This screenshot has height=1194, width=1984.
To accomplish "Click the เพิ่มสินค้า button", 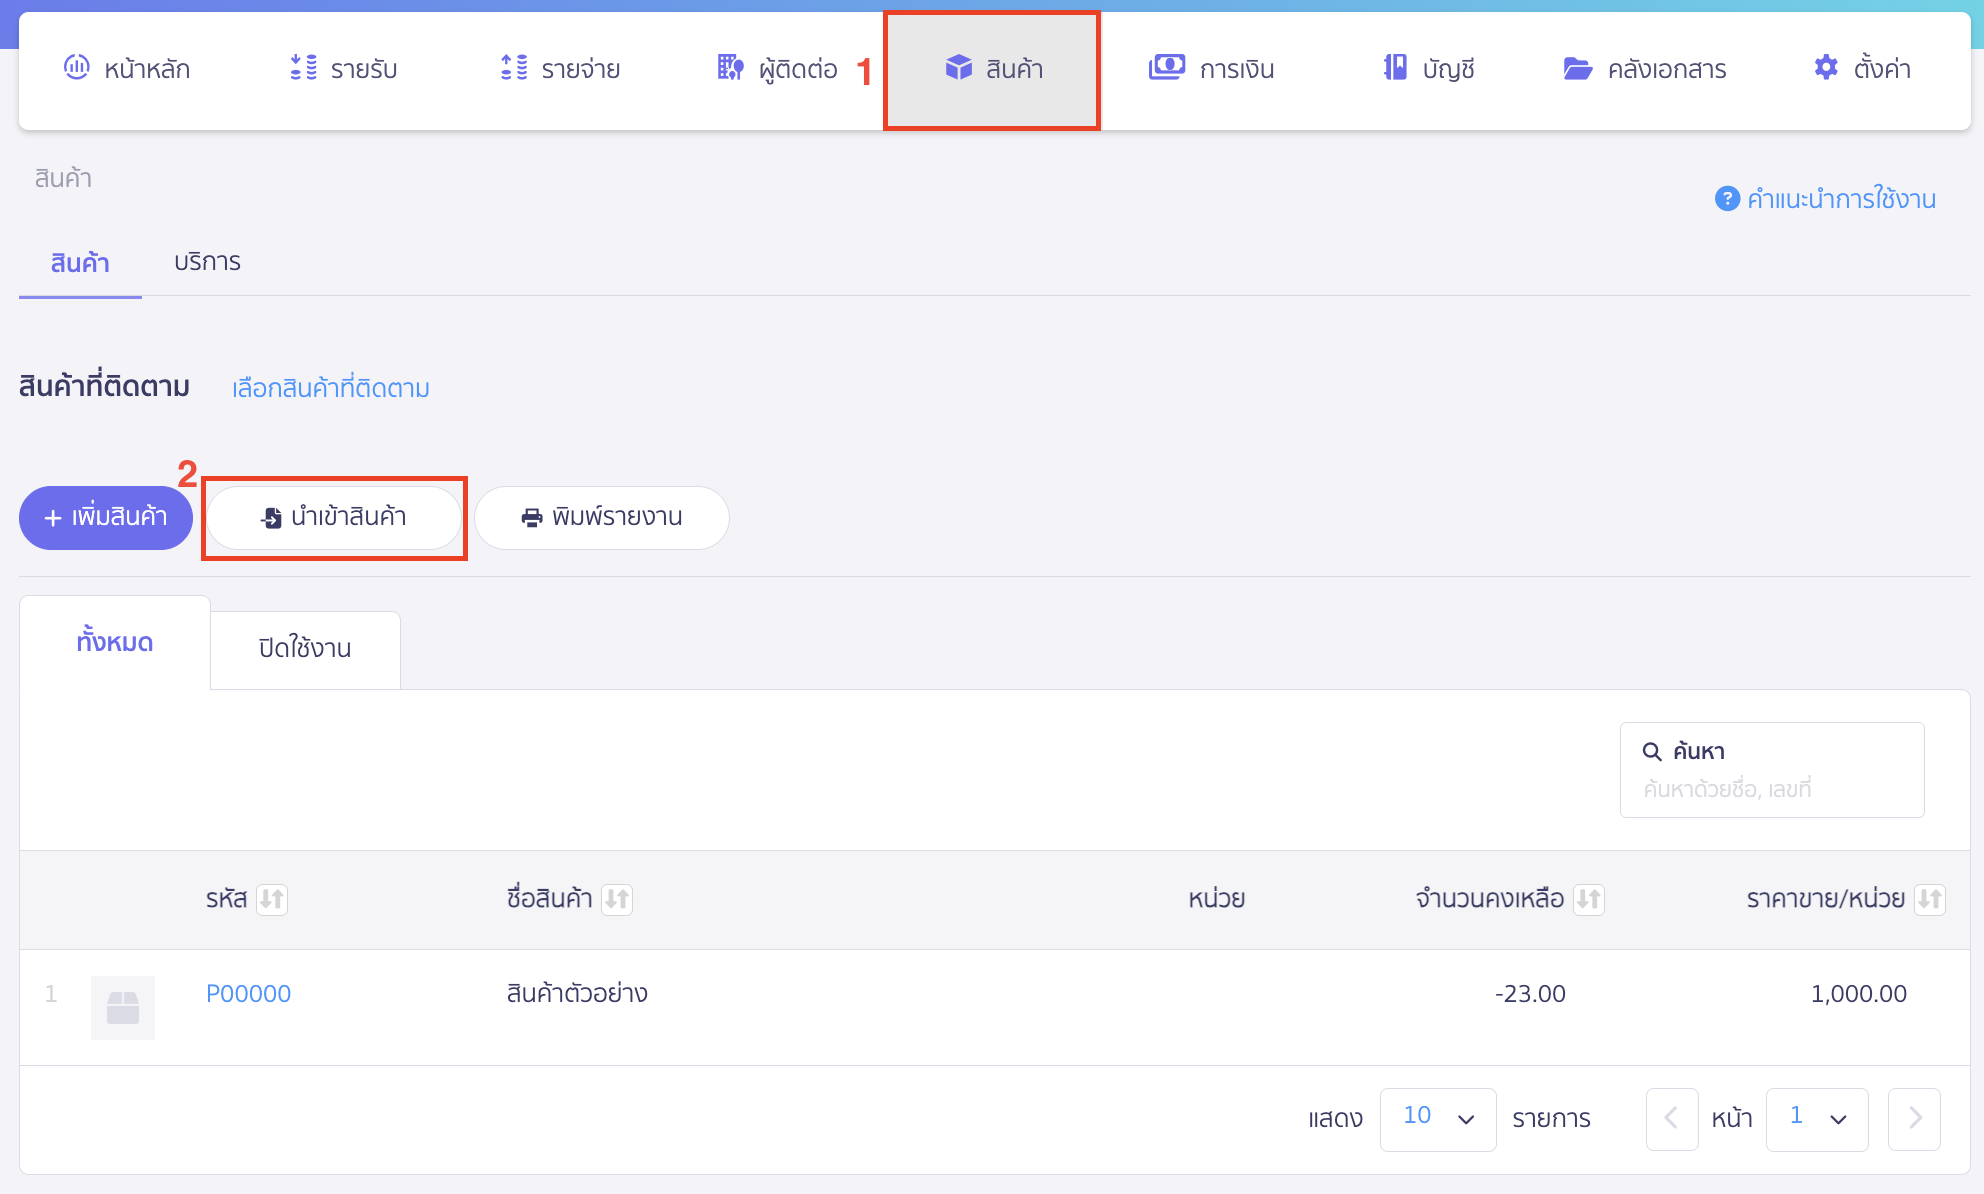I will pos(106,517).
